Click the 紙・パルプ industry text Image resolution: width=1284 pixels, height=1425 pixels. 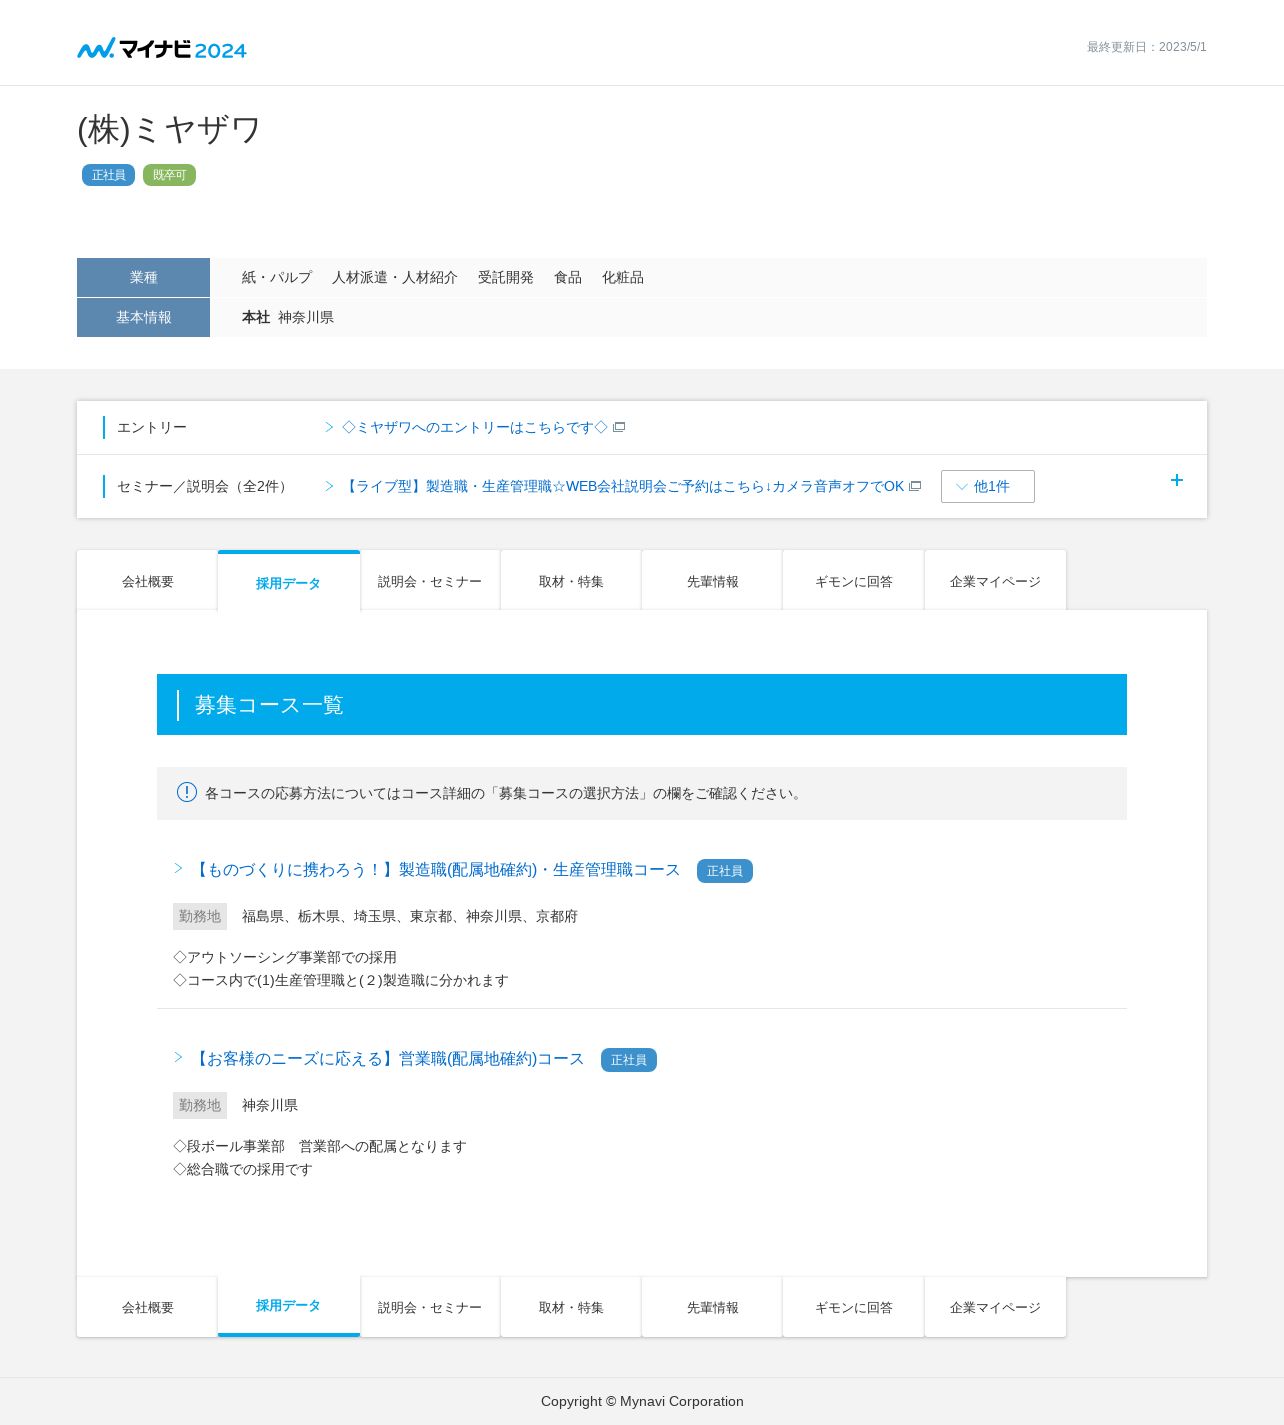pos(277,277)
